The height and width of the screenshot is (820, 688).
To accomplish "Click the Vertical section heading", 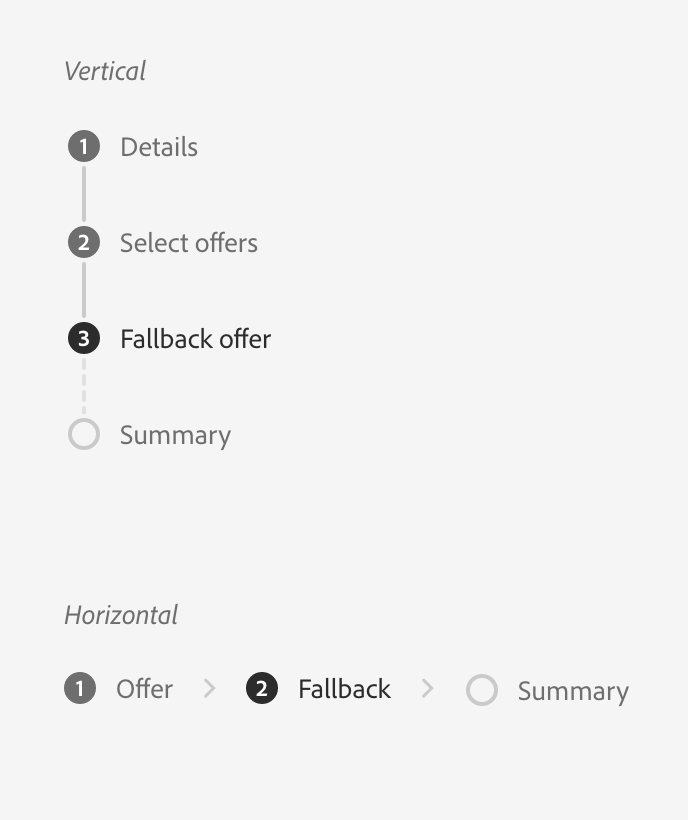I will click(x=105, y=71).
